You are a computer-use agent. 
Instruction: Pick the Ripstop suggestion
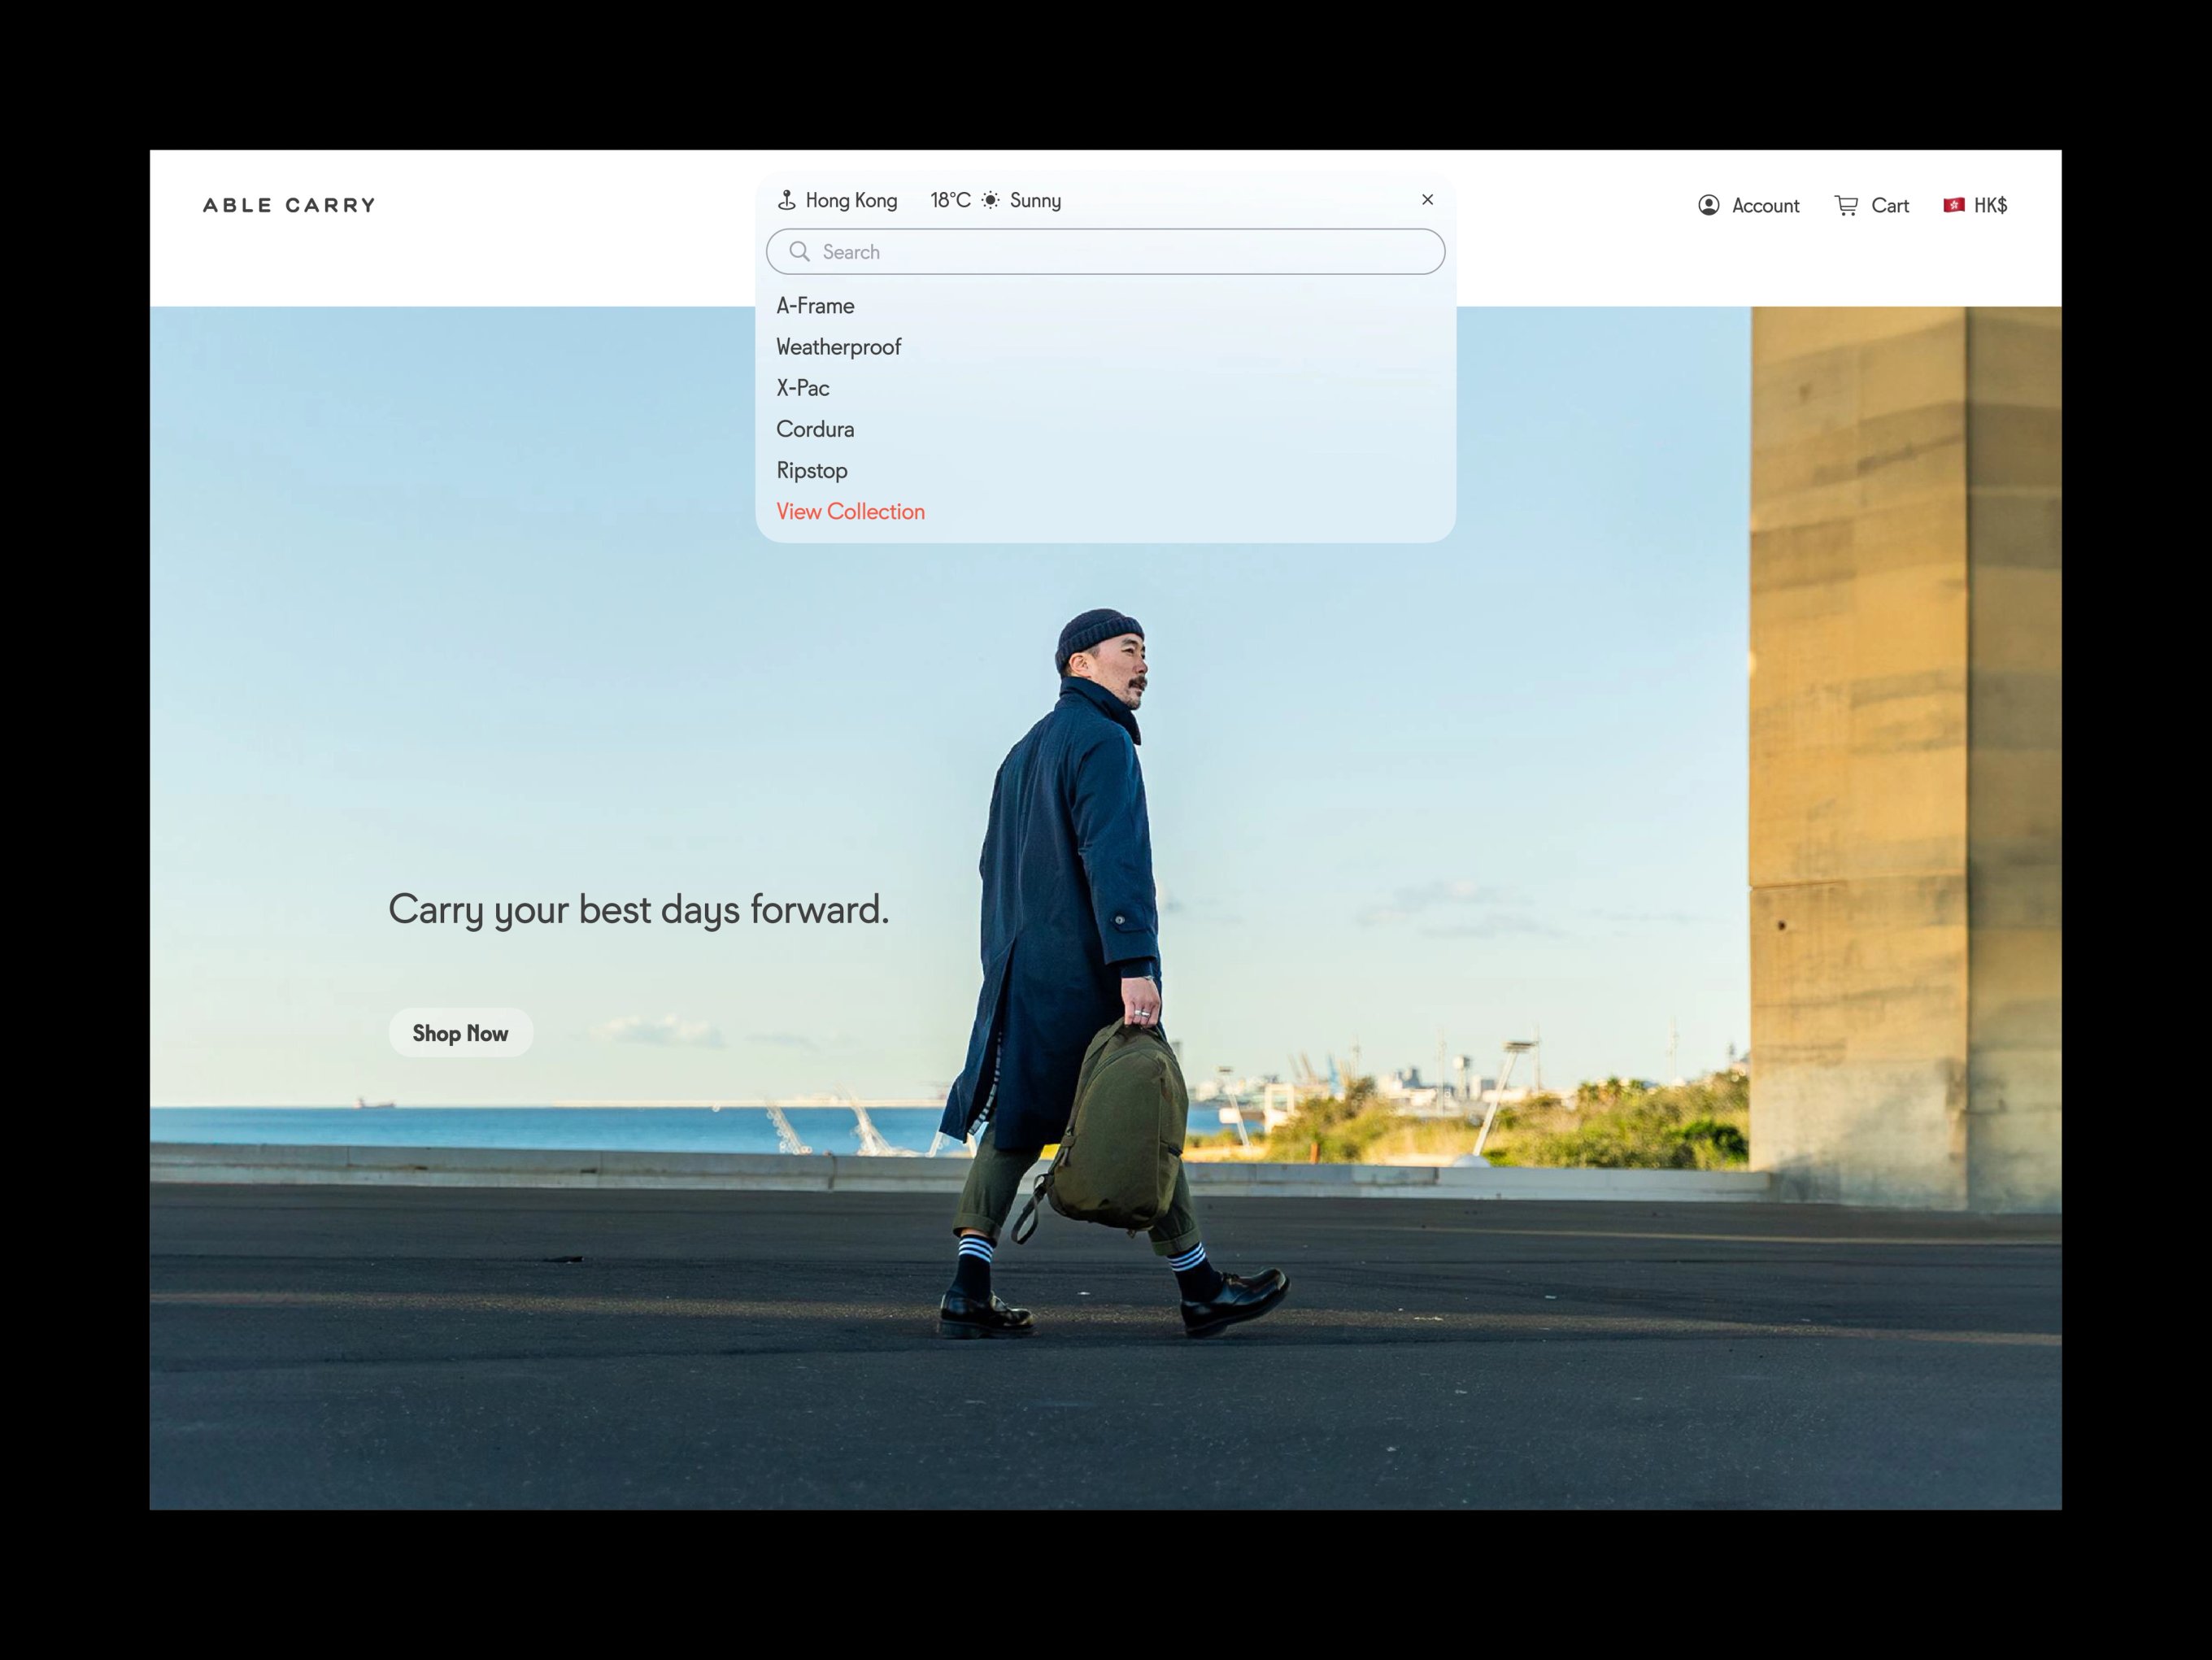[x=811, y=471]
